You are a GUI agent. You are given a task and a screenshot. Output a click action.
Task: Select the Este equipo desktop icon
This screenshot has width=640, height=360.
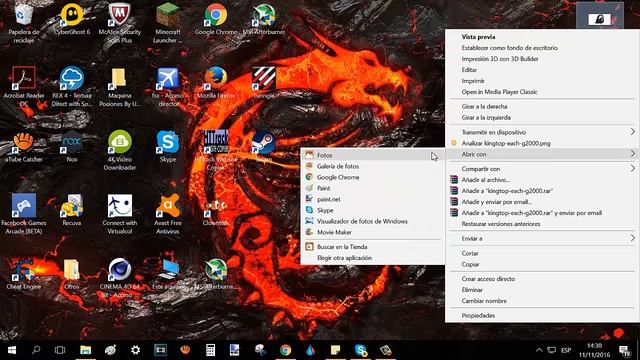pos(168,274)
